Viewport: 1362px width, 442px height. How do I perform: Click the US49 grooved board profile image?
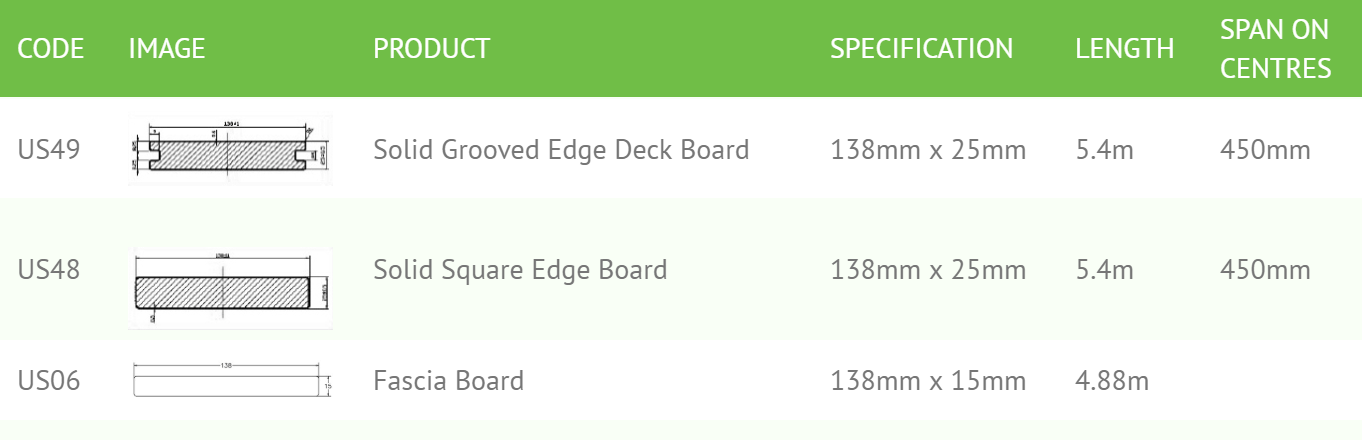pyautogui.click(x=231, y=150)
